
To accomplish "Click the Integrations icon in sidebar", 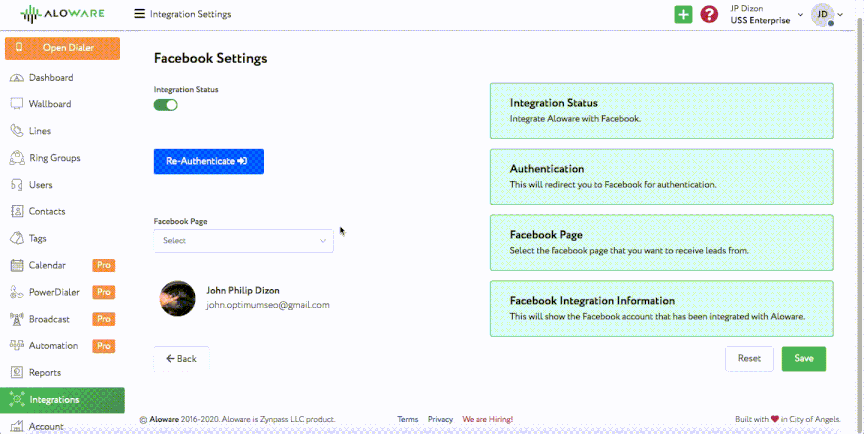I will (17, 399).
